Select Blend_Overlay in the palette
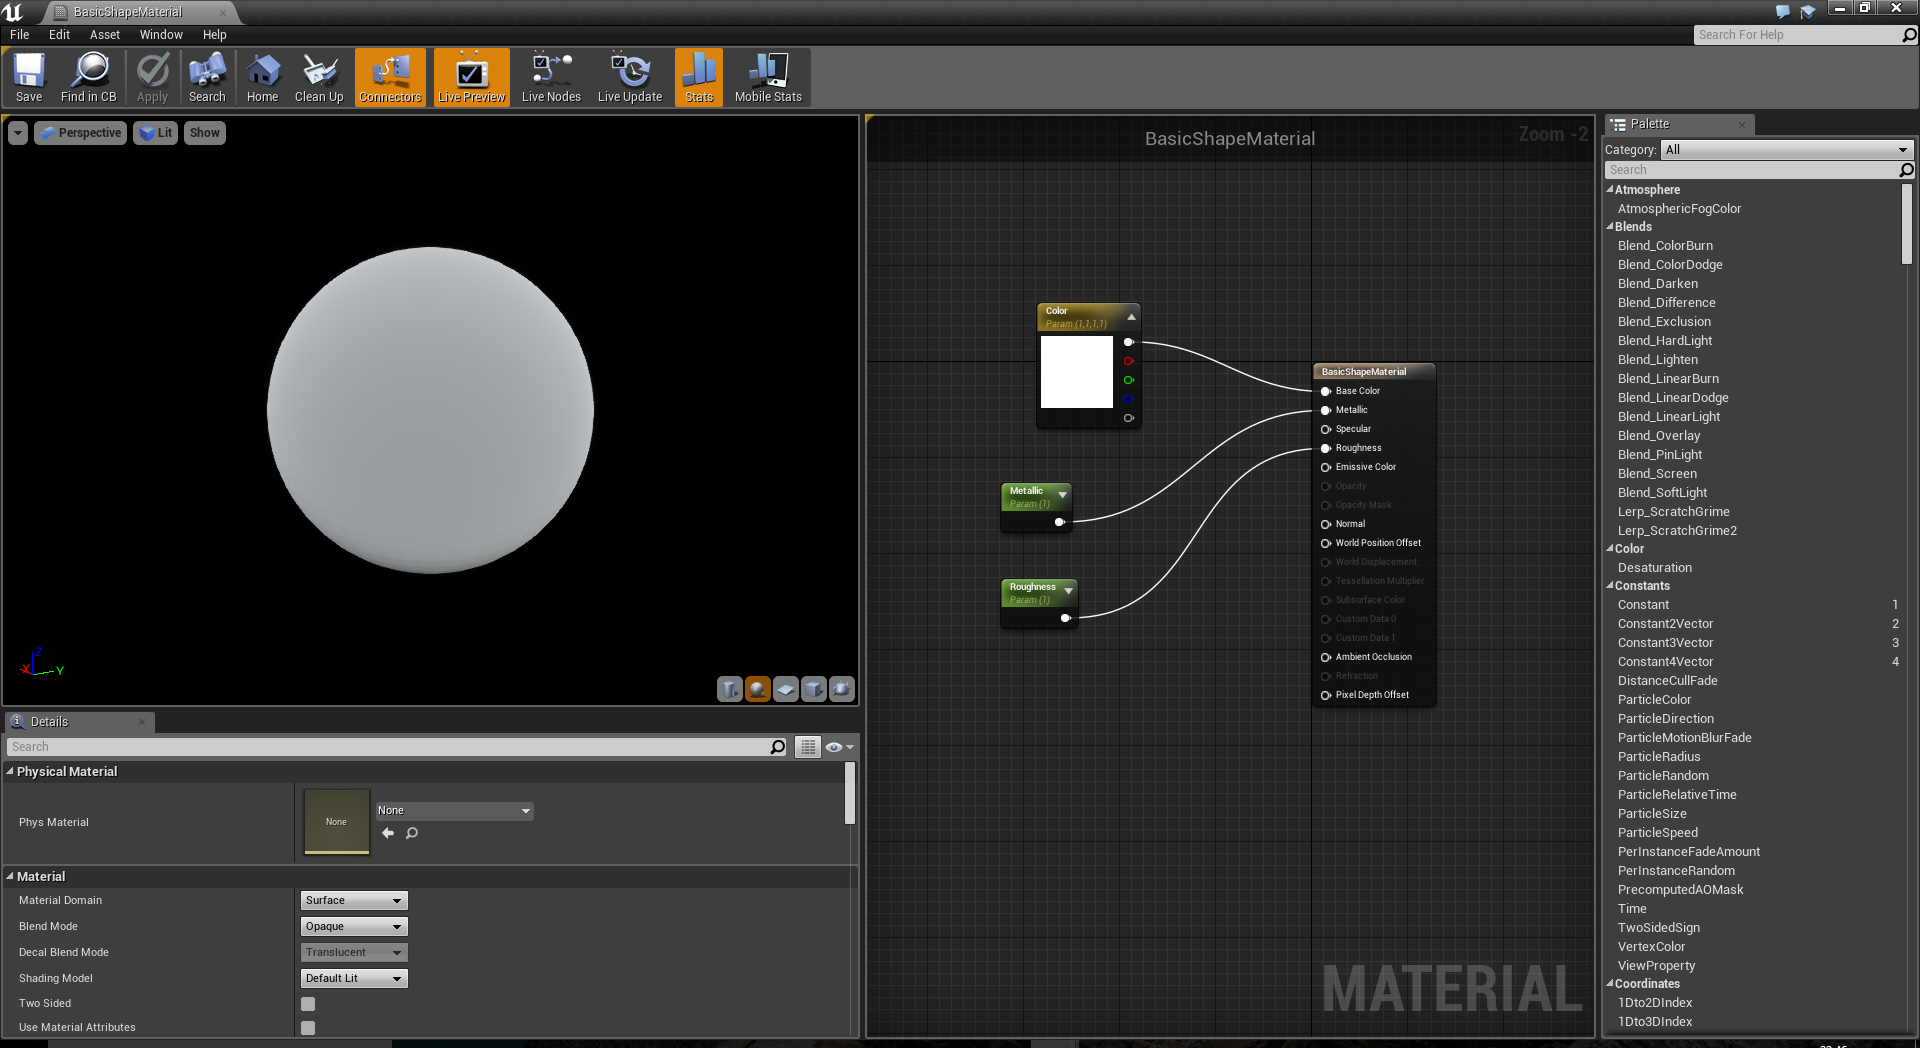 (x=1658, y=436)
